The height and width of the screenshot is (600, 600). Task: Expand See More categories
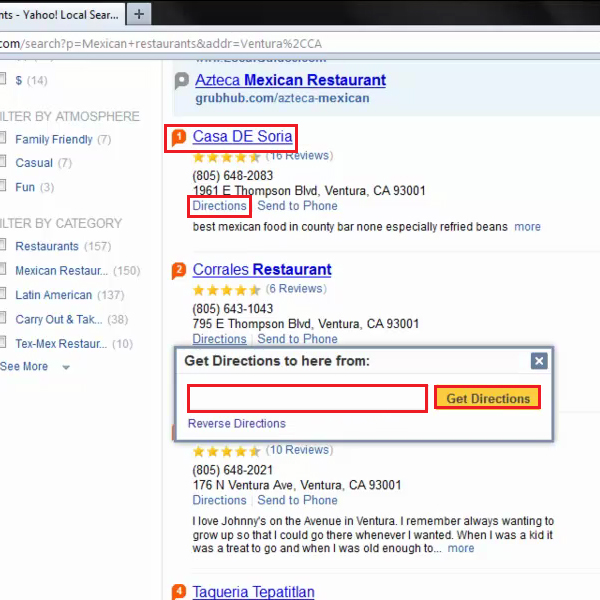[34, 367]
